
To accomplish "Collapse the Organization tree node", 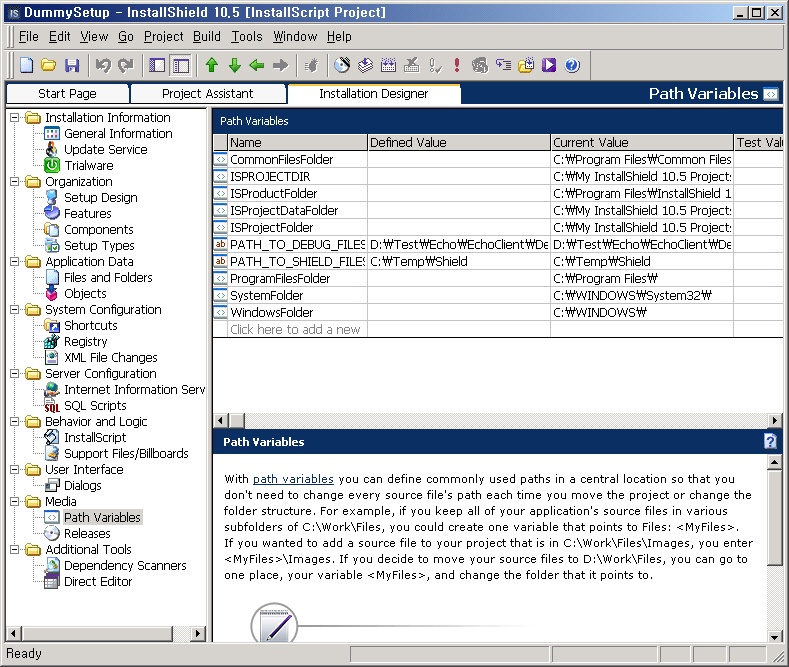I will tap(14, 182).
